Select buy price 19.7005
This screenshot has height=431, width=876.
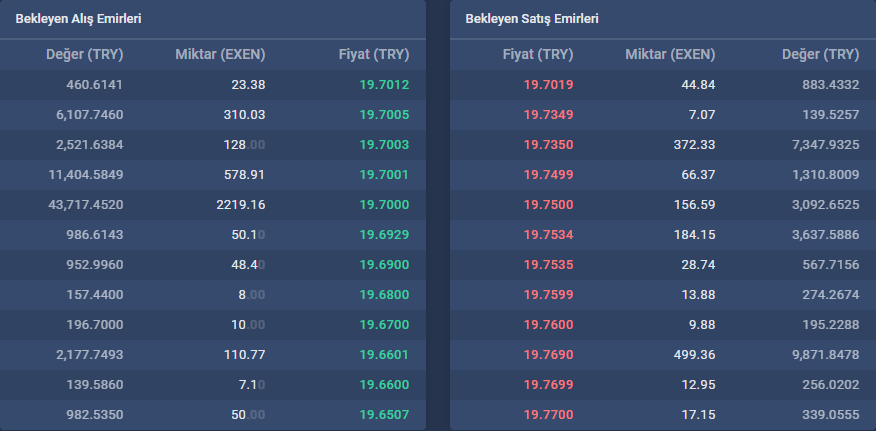384,115
